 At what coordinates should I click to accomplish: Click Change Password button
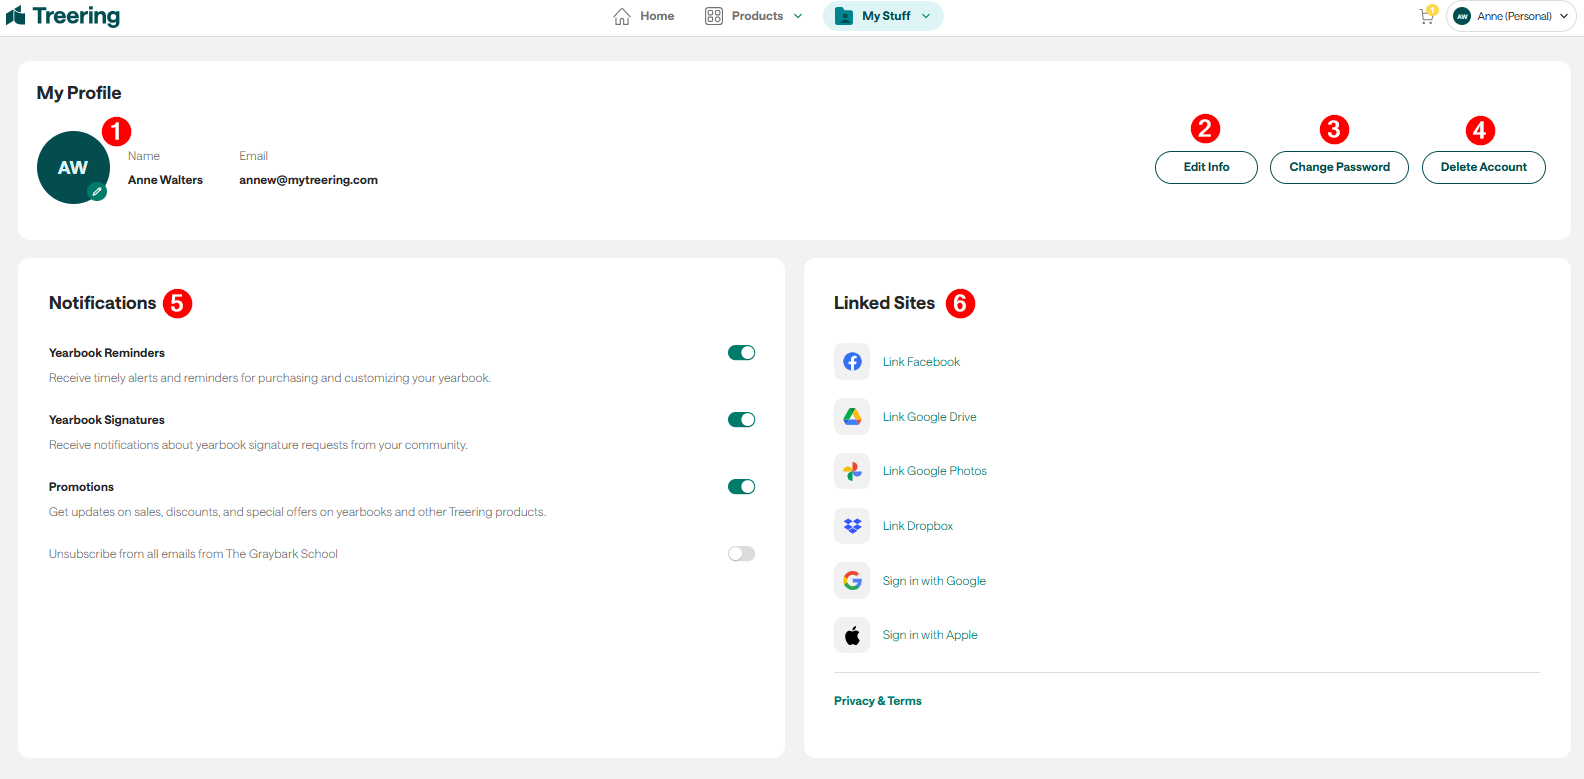[x=1339, y=167]
